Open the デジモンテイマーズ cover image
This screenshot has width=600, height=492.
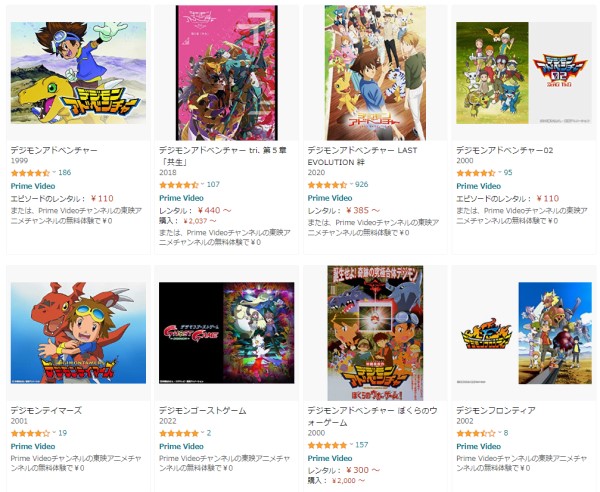coord(78,333)
